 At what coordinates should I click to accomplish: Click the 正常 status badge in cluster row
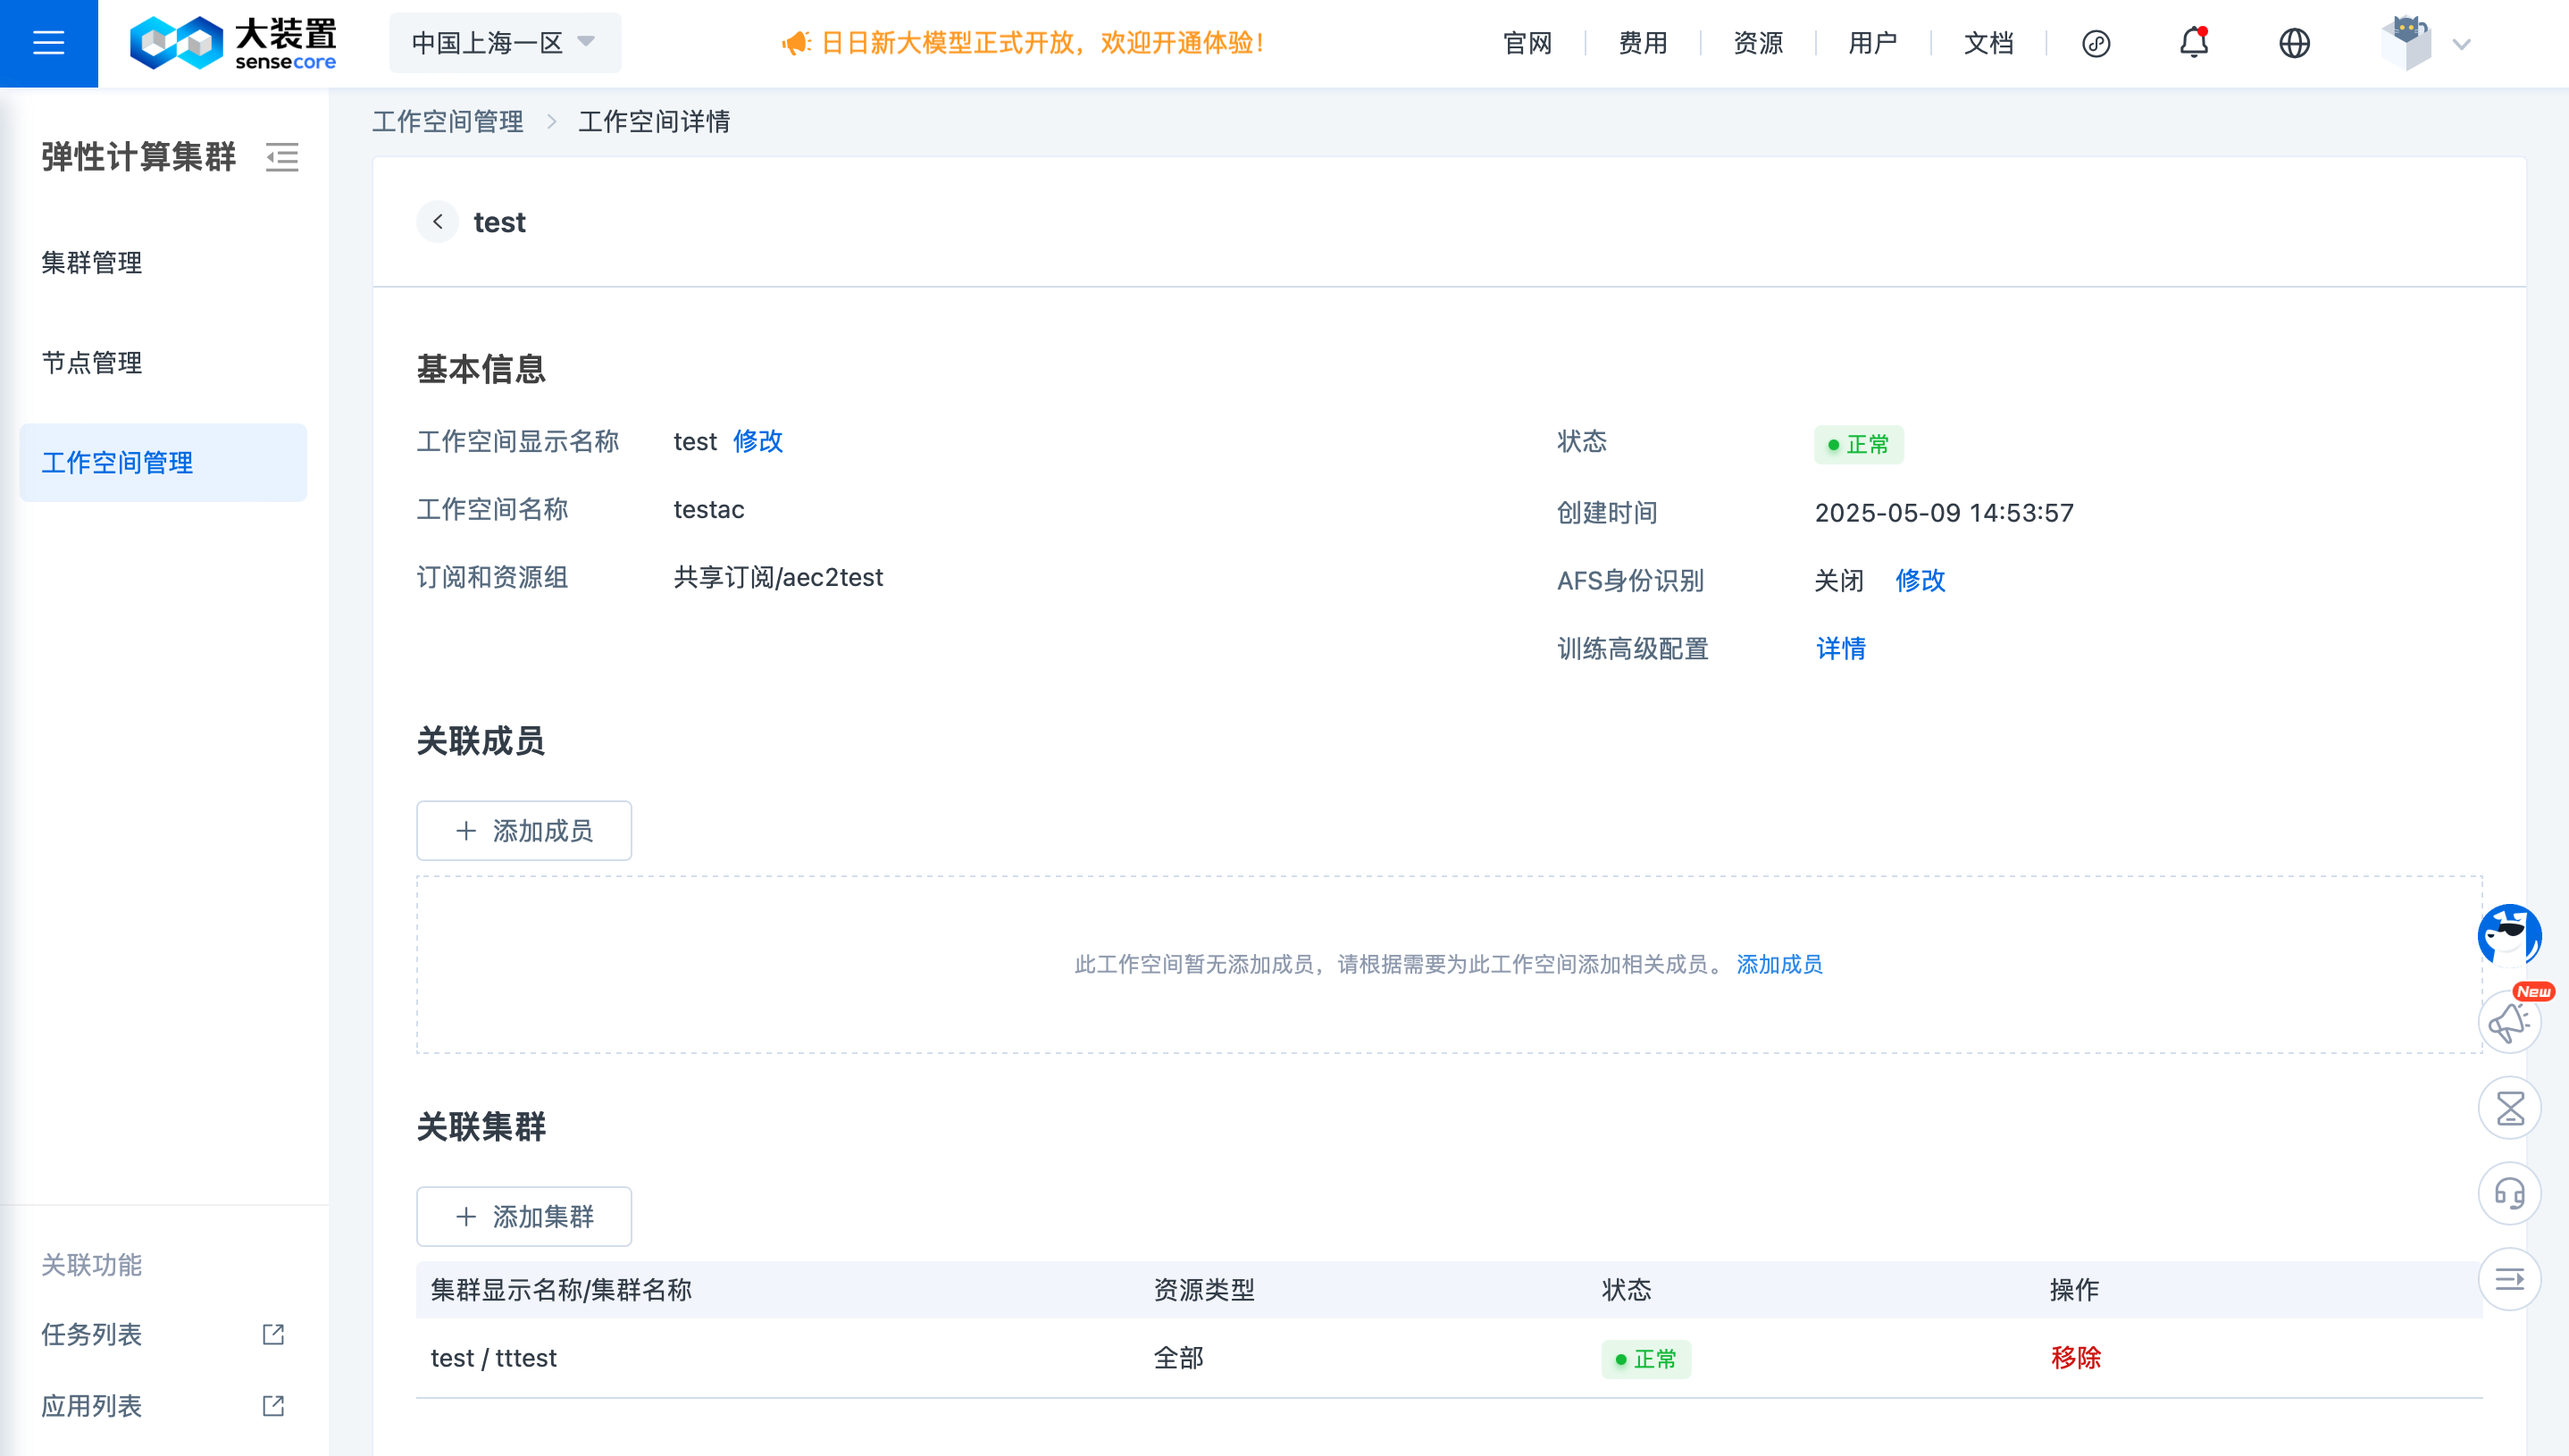pyautogui.click(x=1646, y=1359)
